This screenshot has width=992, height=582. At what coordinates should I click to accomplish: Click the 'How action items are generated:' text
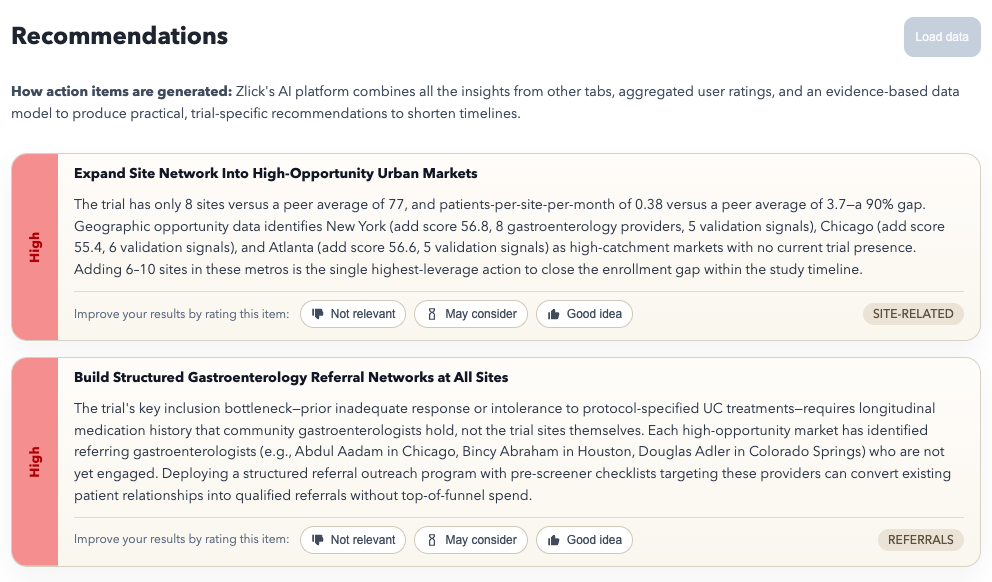121,91
